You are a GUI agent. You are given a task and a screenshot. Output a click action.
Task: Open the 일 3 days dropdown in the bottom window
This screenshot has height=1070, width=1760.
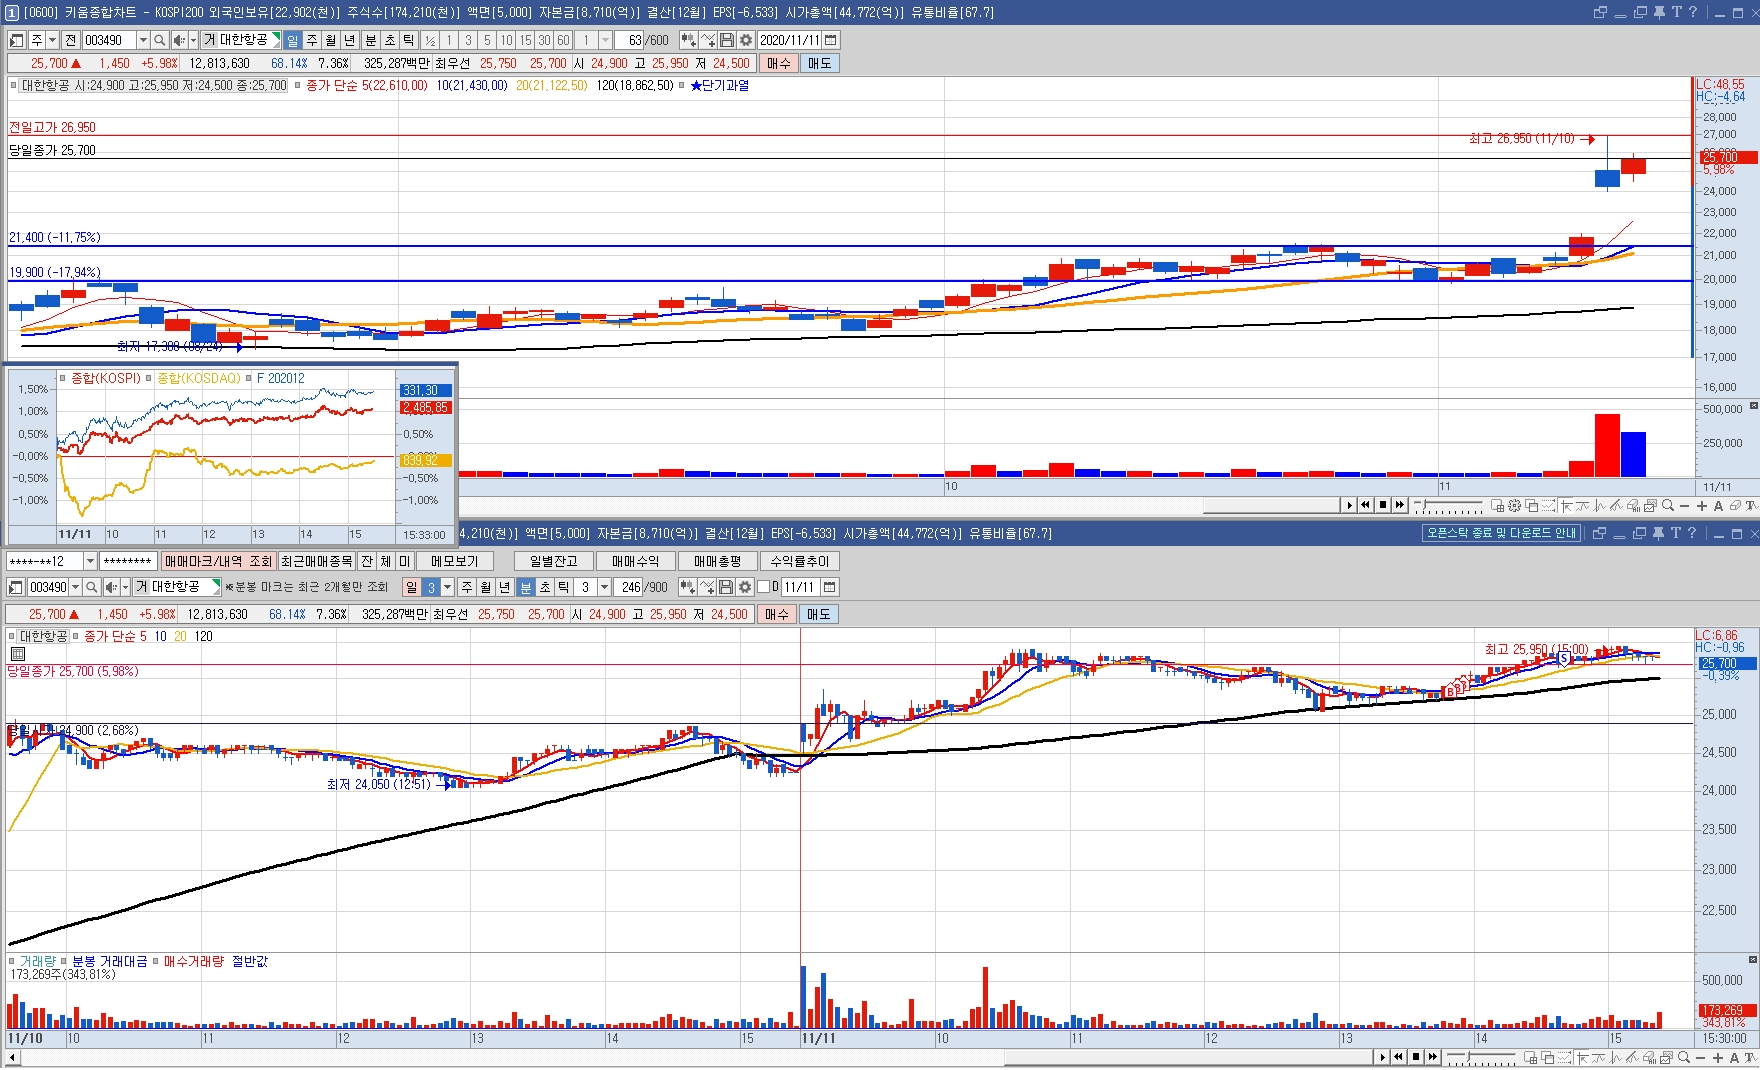[x=448, y=587]
